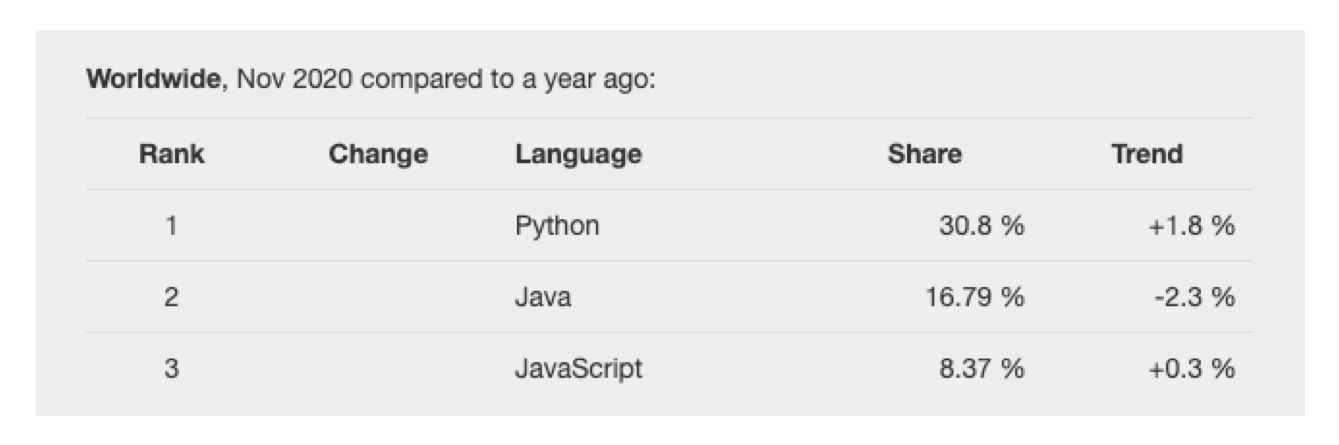Click Java's 16.79 % share value

click(x=971, y=297)
